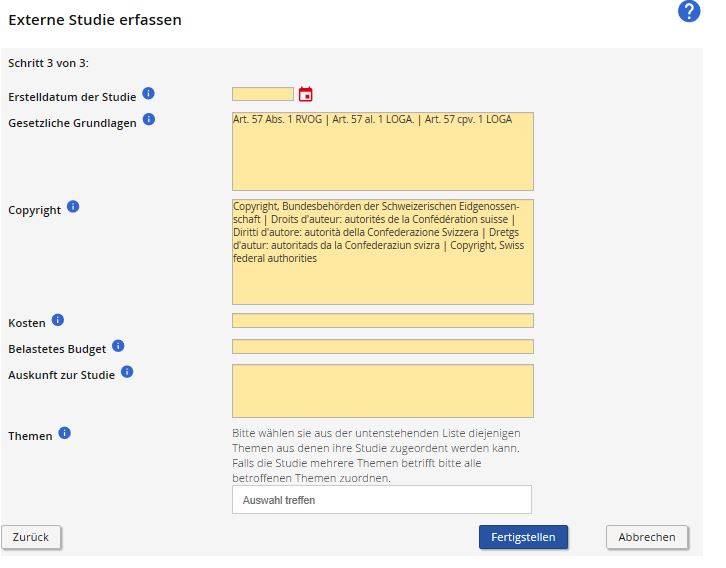Focus the Erstelldatum date input field
Image resolution: width=726 pixels, height=568 pixels.
point(263,94)
